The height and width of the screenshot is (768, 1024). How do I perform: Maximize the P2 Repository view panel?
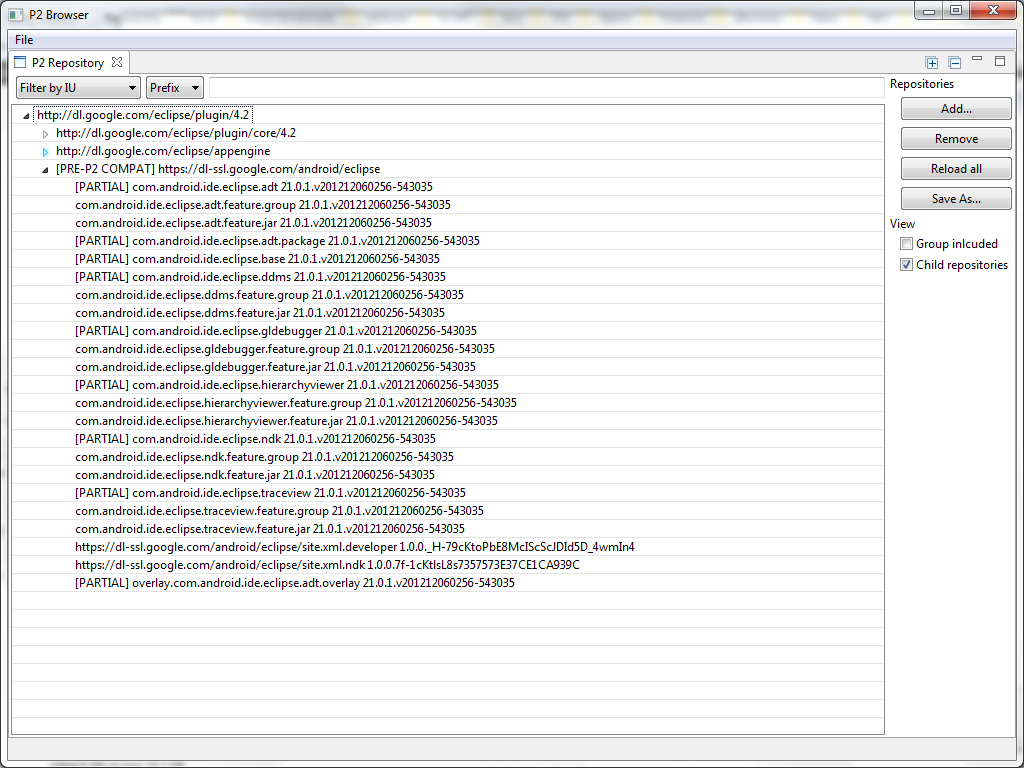pyautogui.click(x=1000, y=61)
